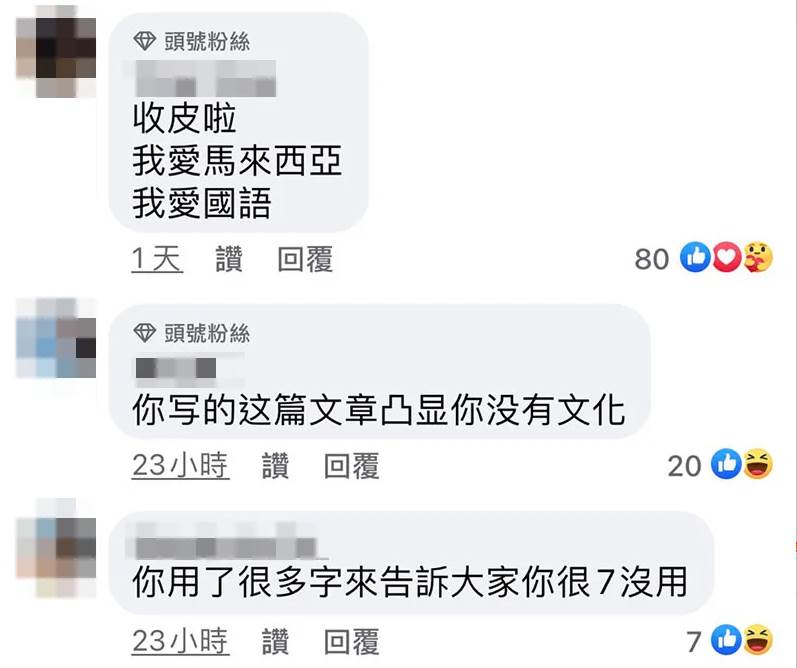
Task: Open the 23小時 timestamp on second comment
Action: 180,466
